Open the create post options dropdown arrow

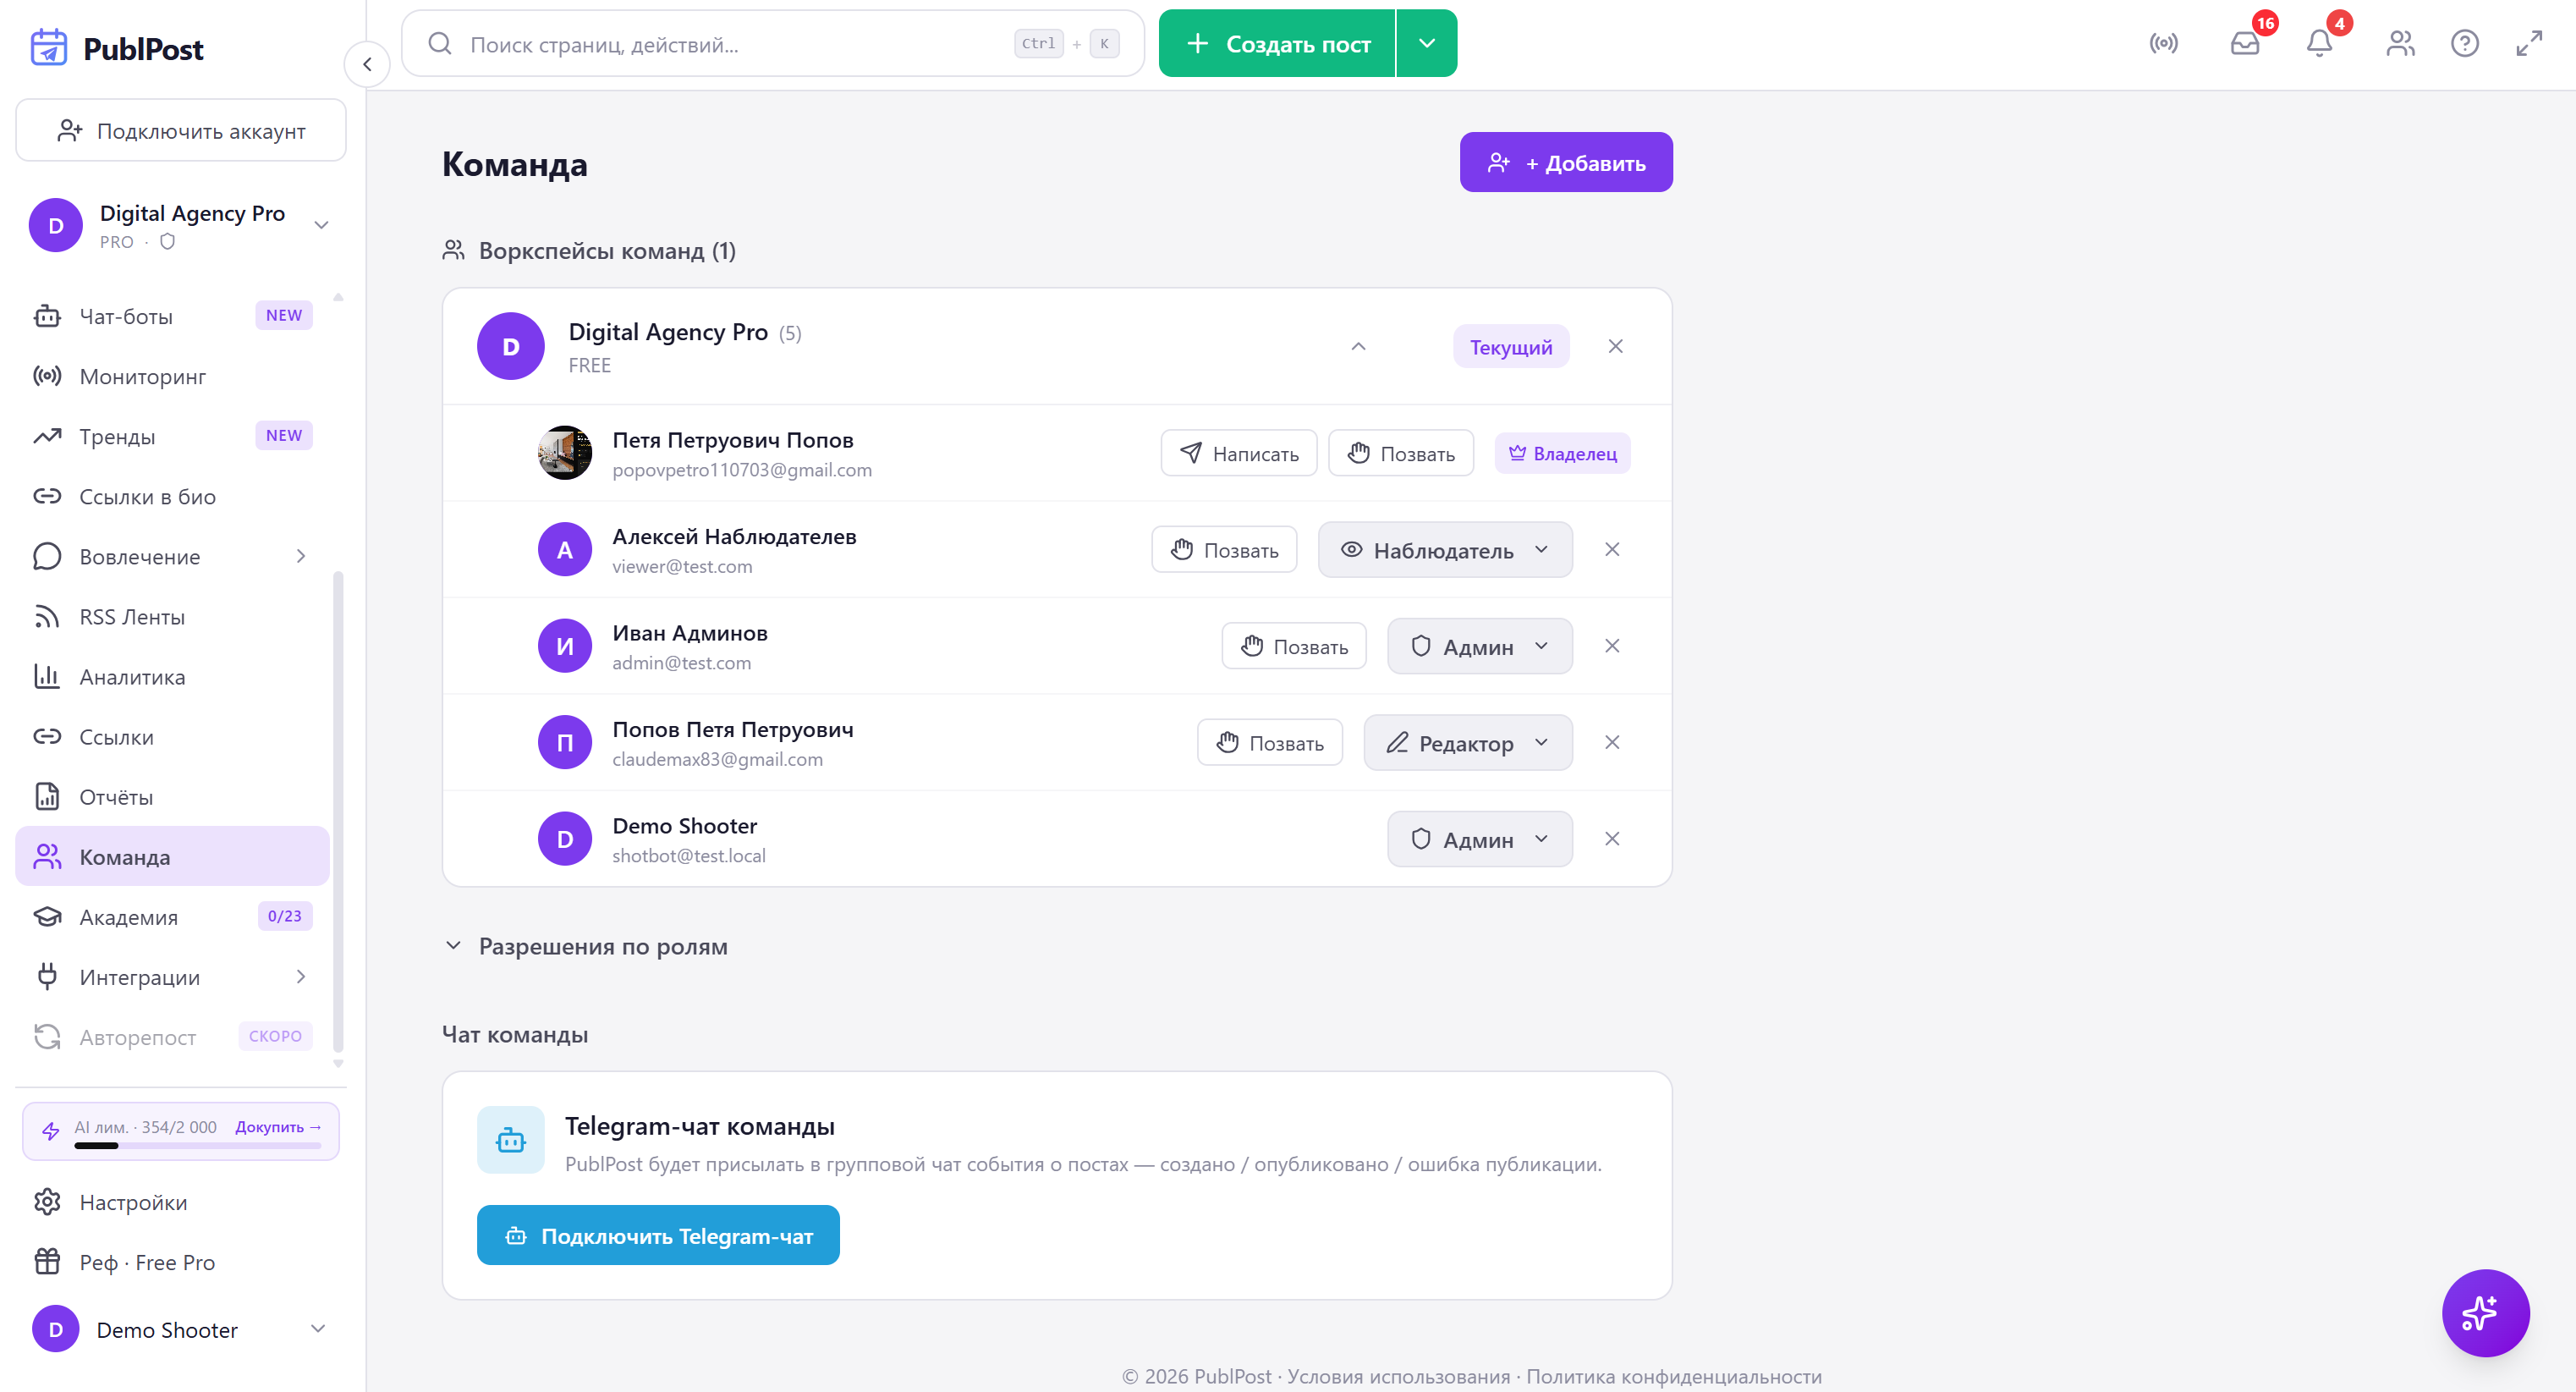[1427, 43]
